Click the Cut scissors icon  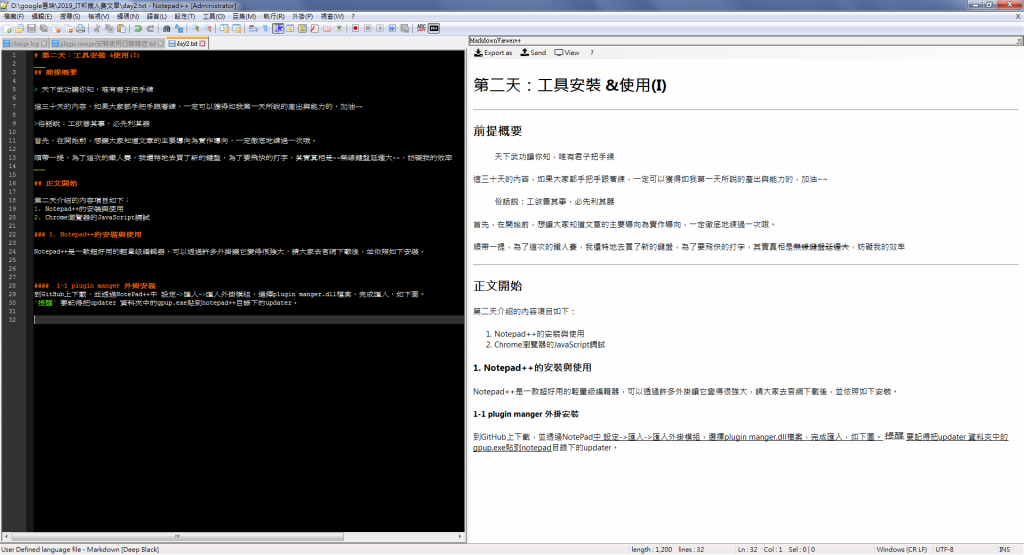tap(97, 29)
